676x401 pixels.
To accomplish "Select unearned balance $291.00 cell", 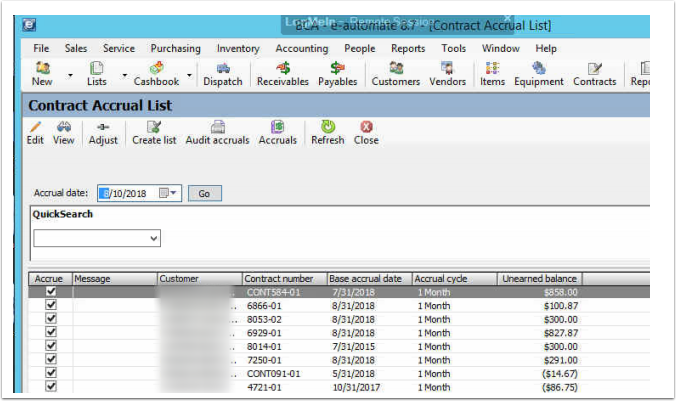I will [x=560, y=360].
